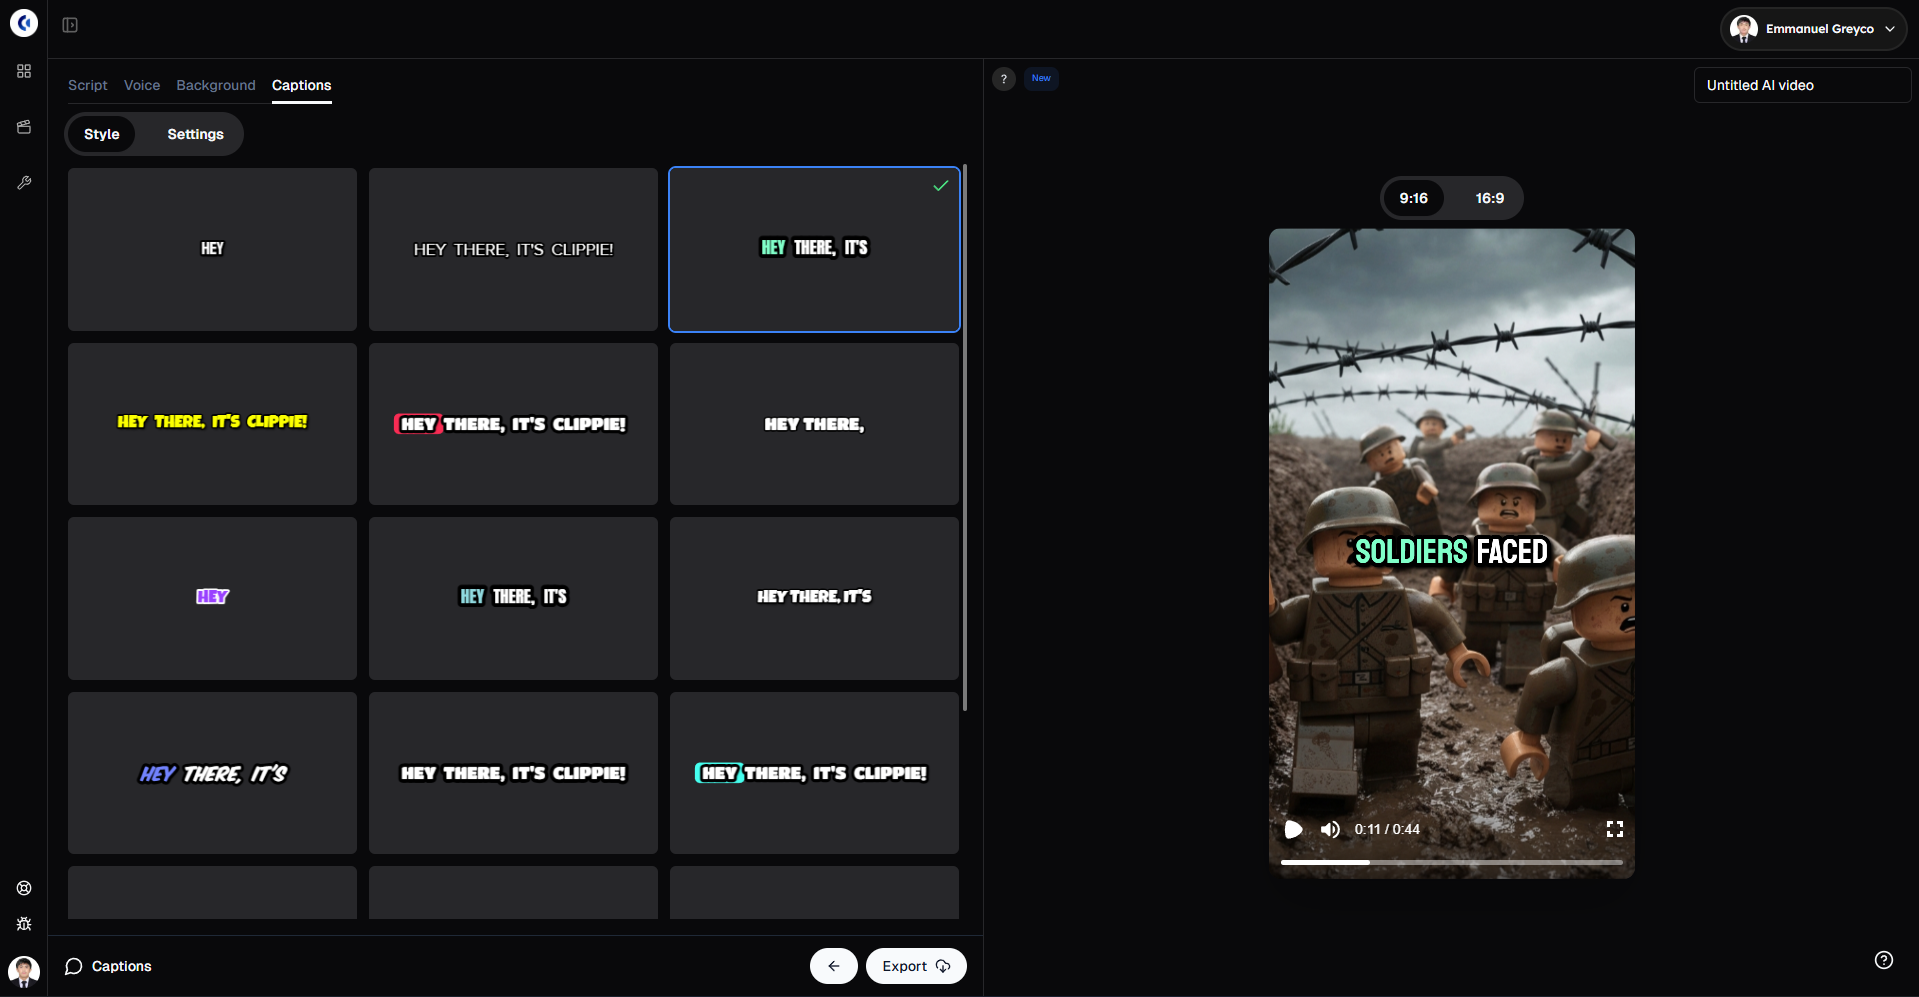Select the Captions tab
Image resolution: width=1919 pixels, height=997 pixels.
(302, 85)
